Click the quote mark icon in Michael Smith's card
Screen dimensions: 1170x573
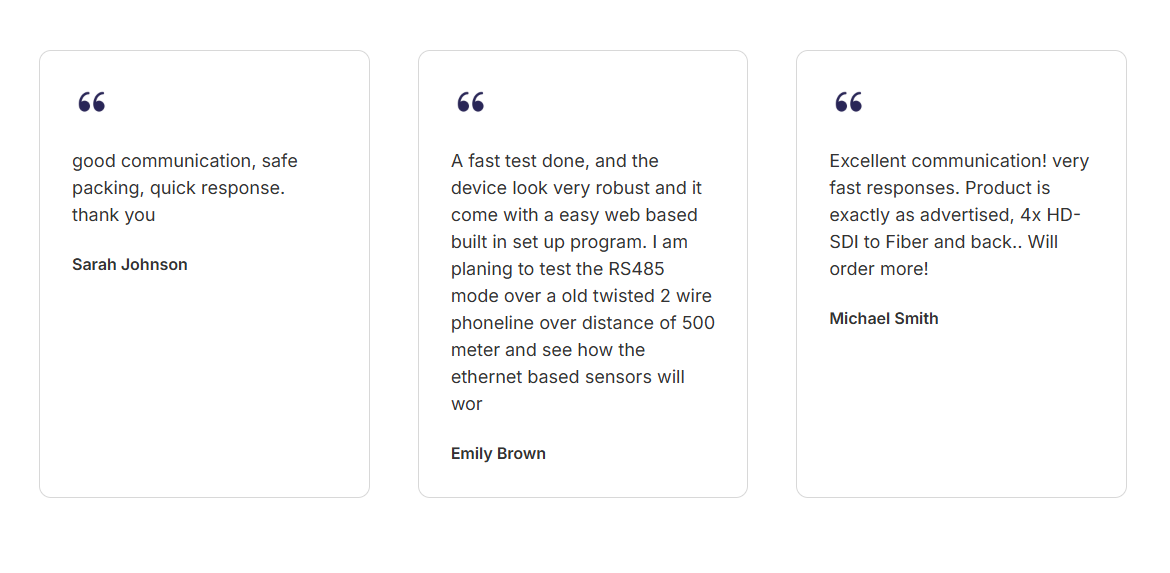click(x=849, y=102)
